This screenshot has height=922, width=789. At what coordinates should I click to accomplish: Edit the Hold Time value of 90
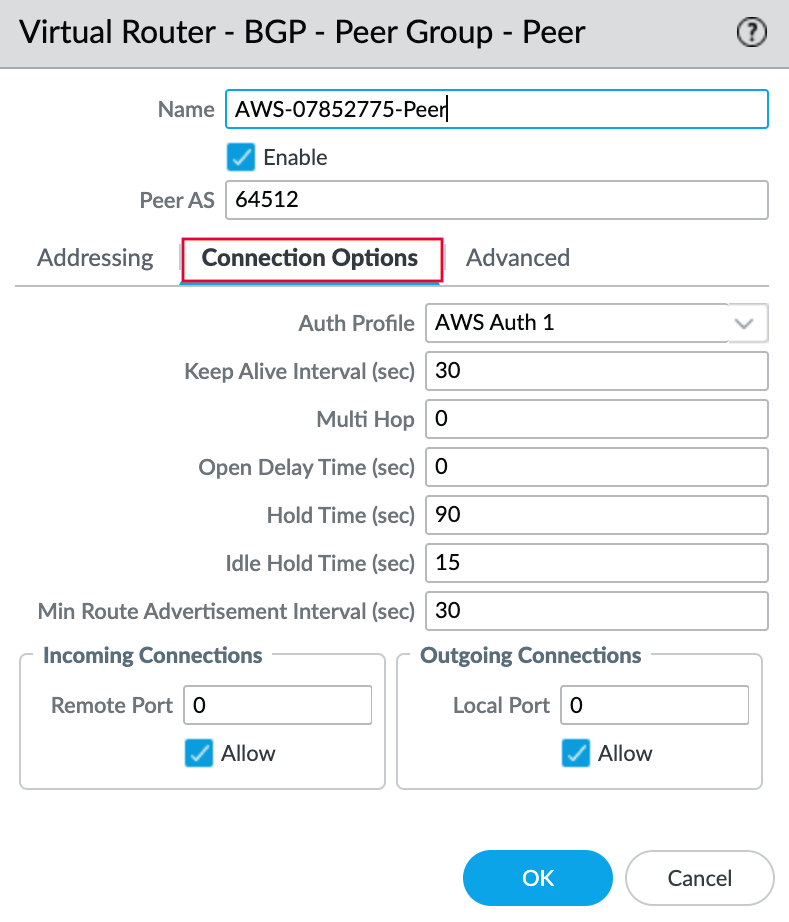pos(596,515)
